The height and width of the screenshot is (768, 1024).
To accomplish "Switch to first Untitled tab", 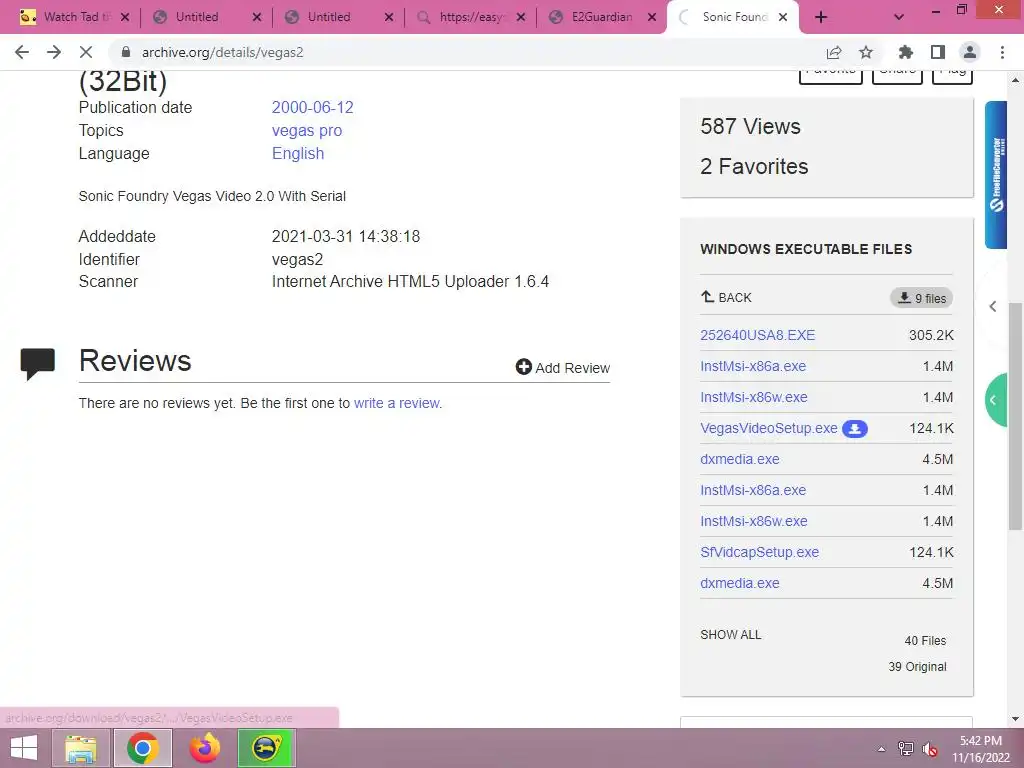I will 197,17.
